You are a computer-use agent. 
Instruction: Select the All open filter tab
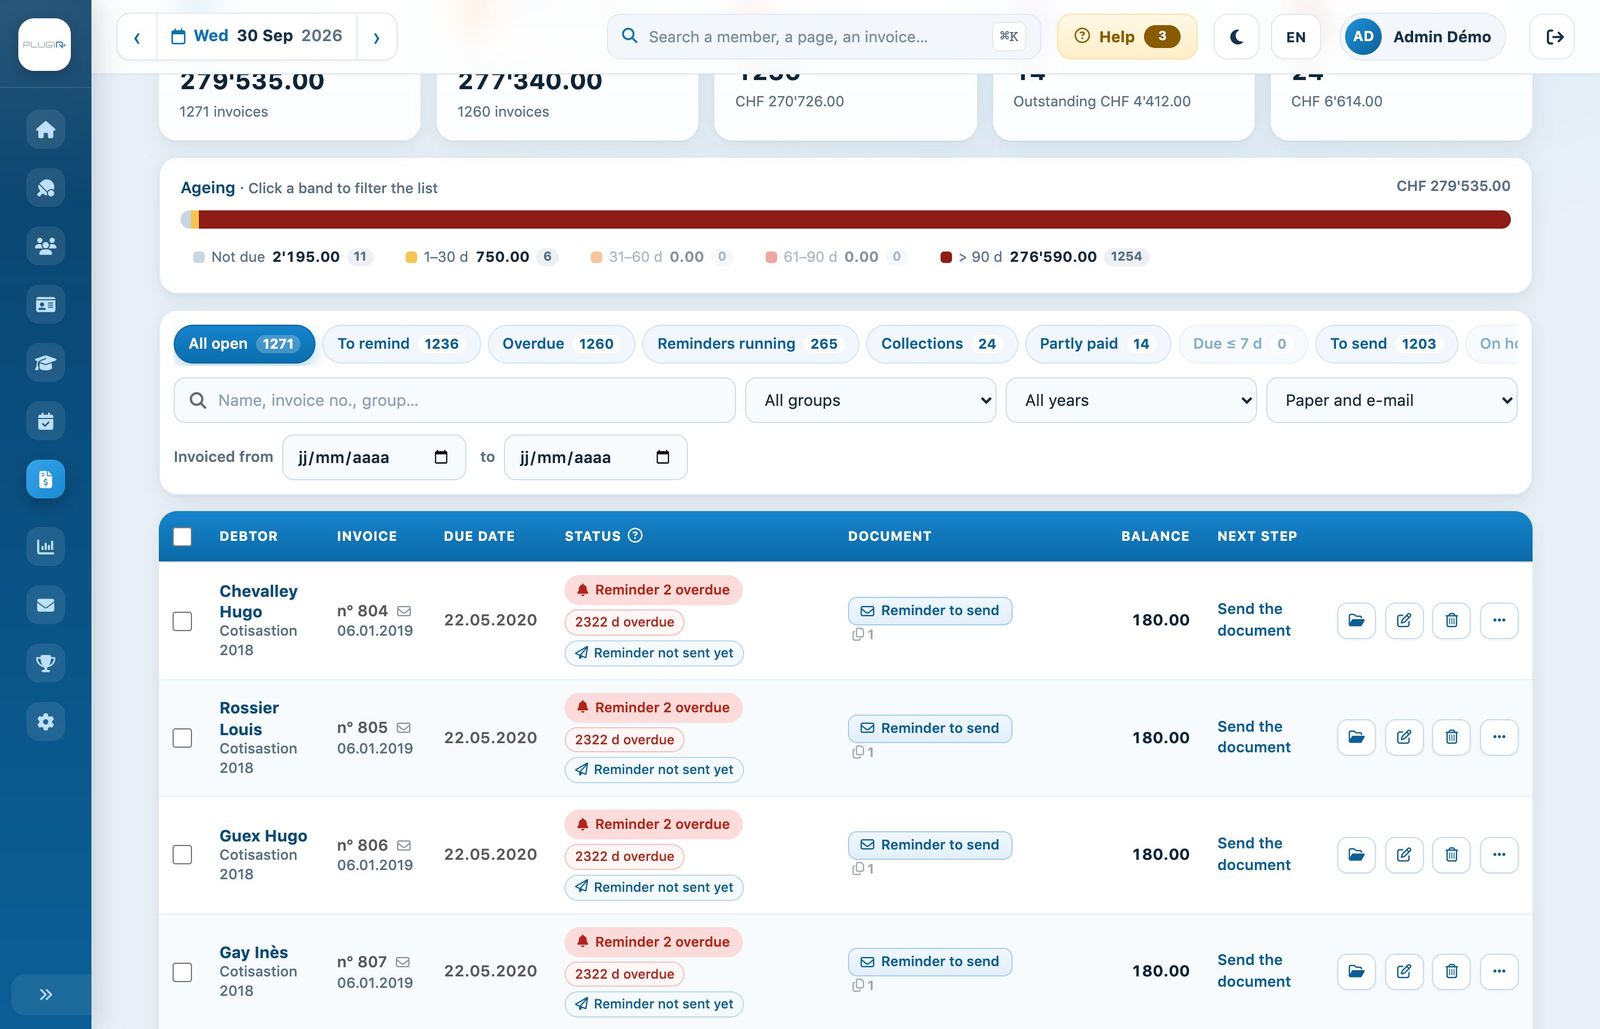click(x=244, y=344)
